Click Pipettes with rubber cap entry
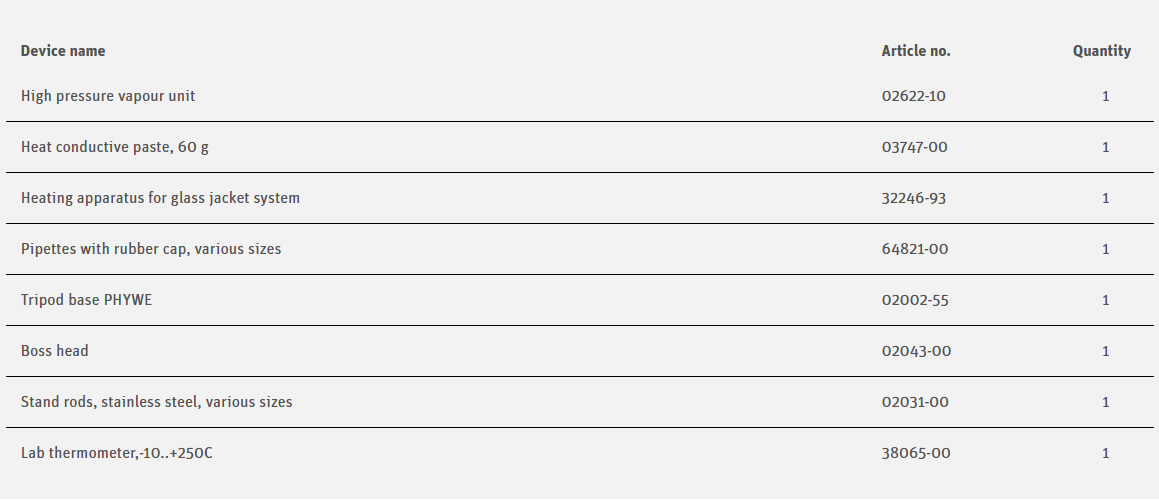 (151, 249)
